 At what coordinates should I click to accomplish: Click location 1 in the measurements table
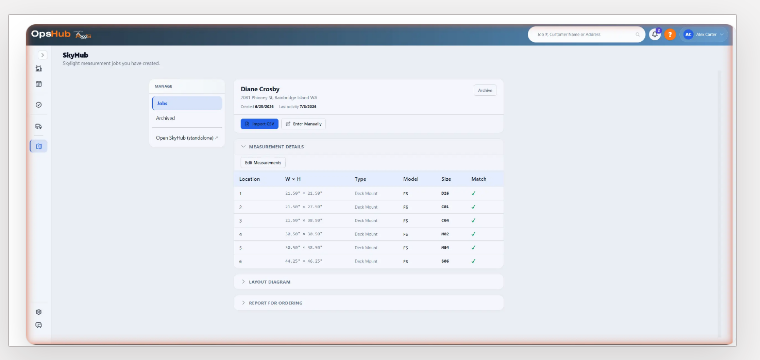pos(240,193)
